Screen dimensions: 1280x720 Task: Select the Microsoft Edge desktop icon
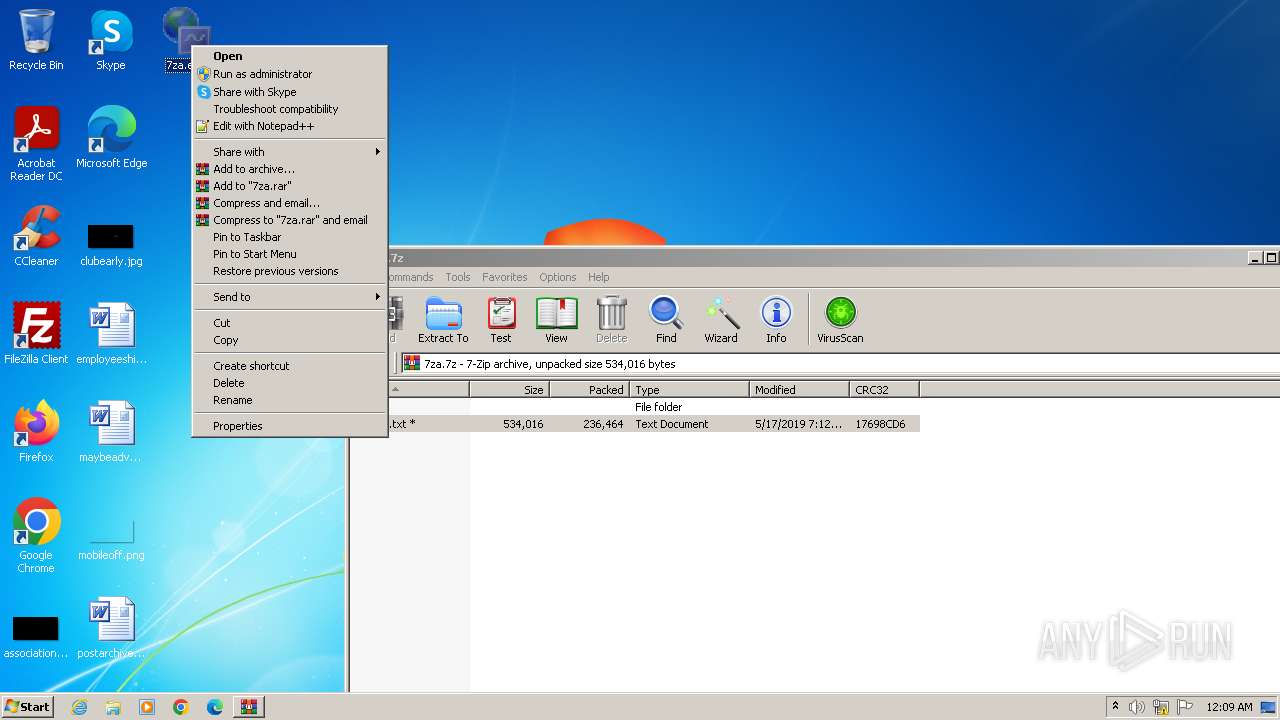111,138
